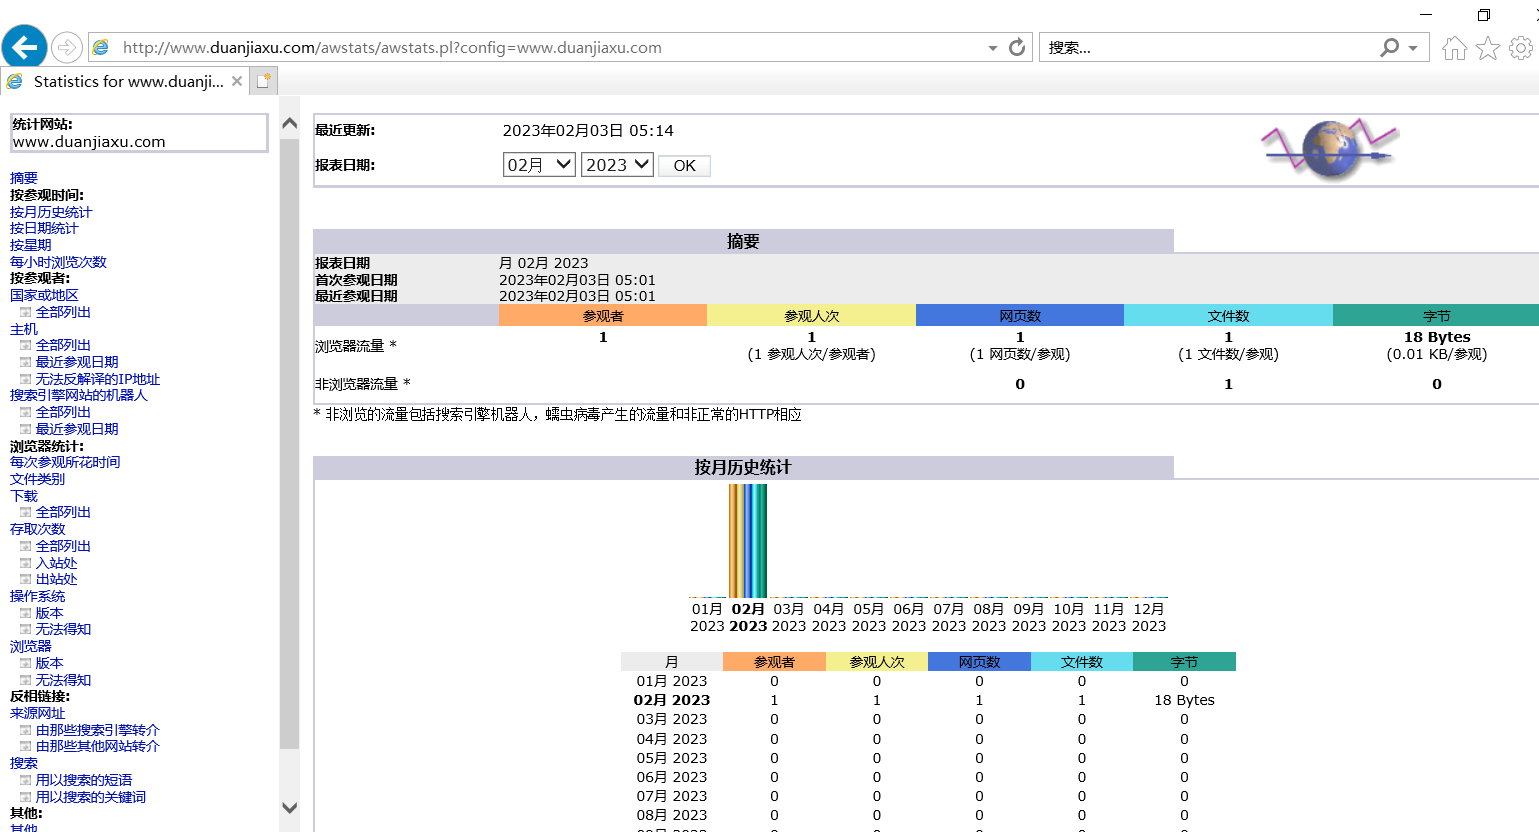Click list icon beside 用以搜索的短语
1539x832 pixels.
[x=26, y=780]
